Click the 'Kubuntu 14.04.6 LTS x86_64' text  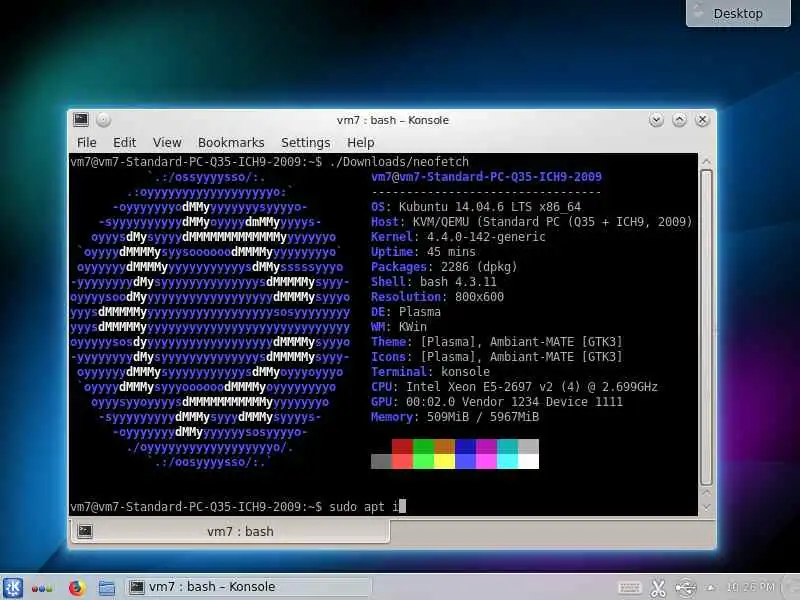(490, 207)
